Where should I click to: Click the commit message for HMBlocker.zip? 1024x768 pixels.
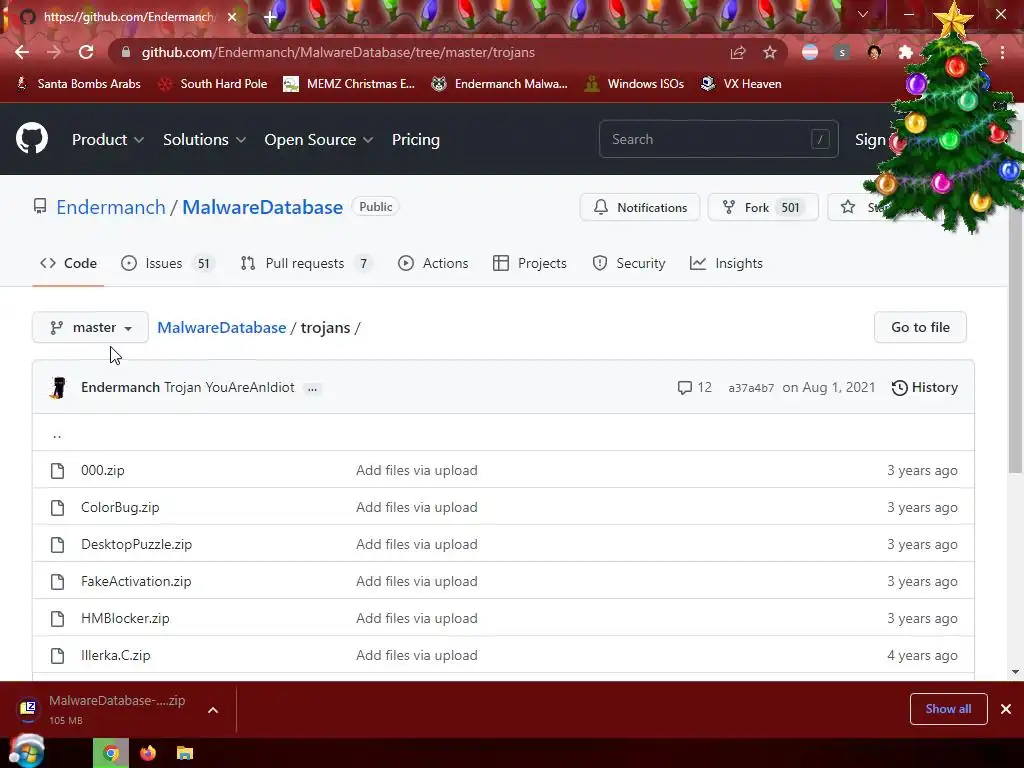click(417, 618)
